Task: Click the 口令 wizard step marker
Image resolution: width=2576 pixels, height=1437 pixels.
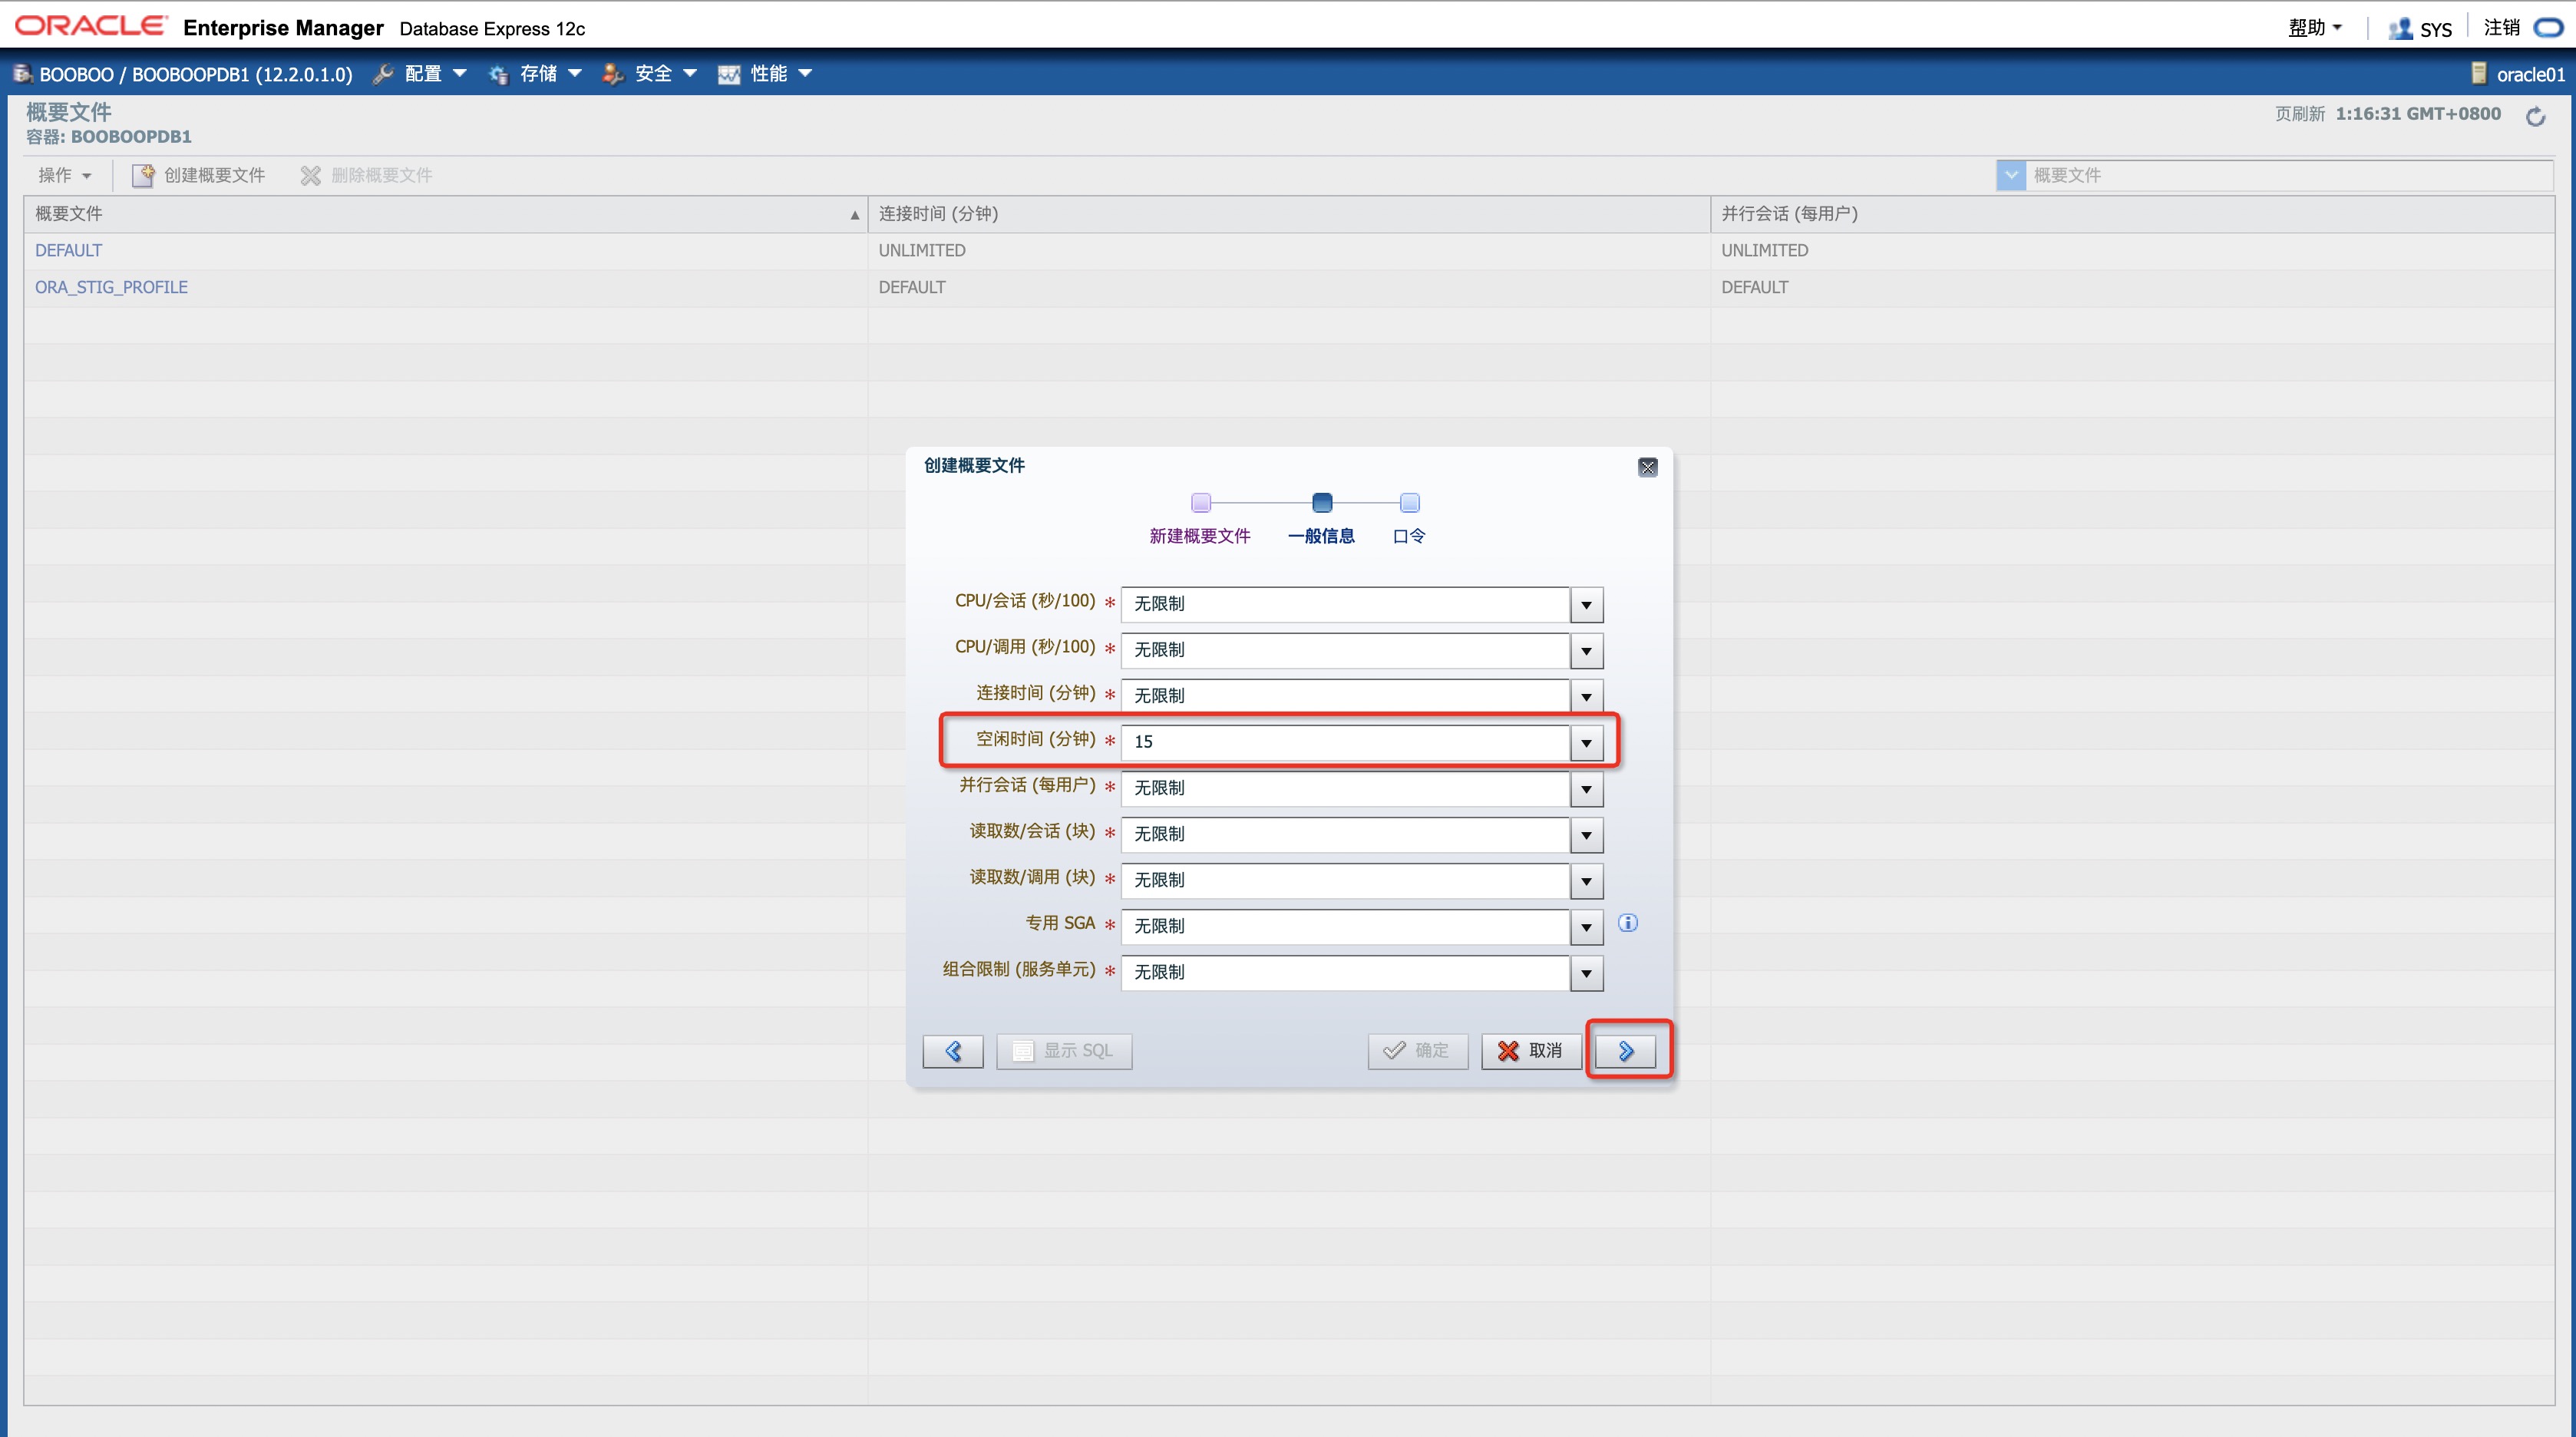Action: tap(1409, 503)
